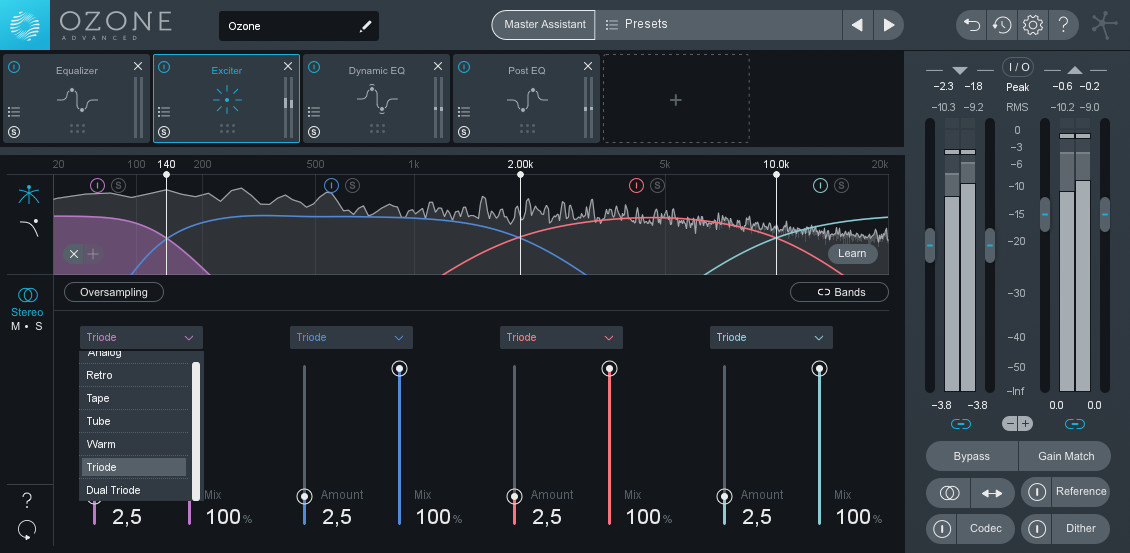Open the history clock icon
This screenshot has height=553, width=1130.
point(1002,24)
